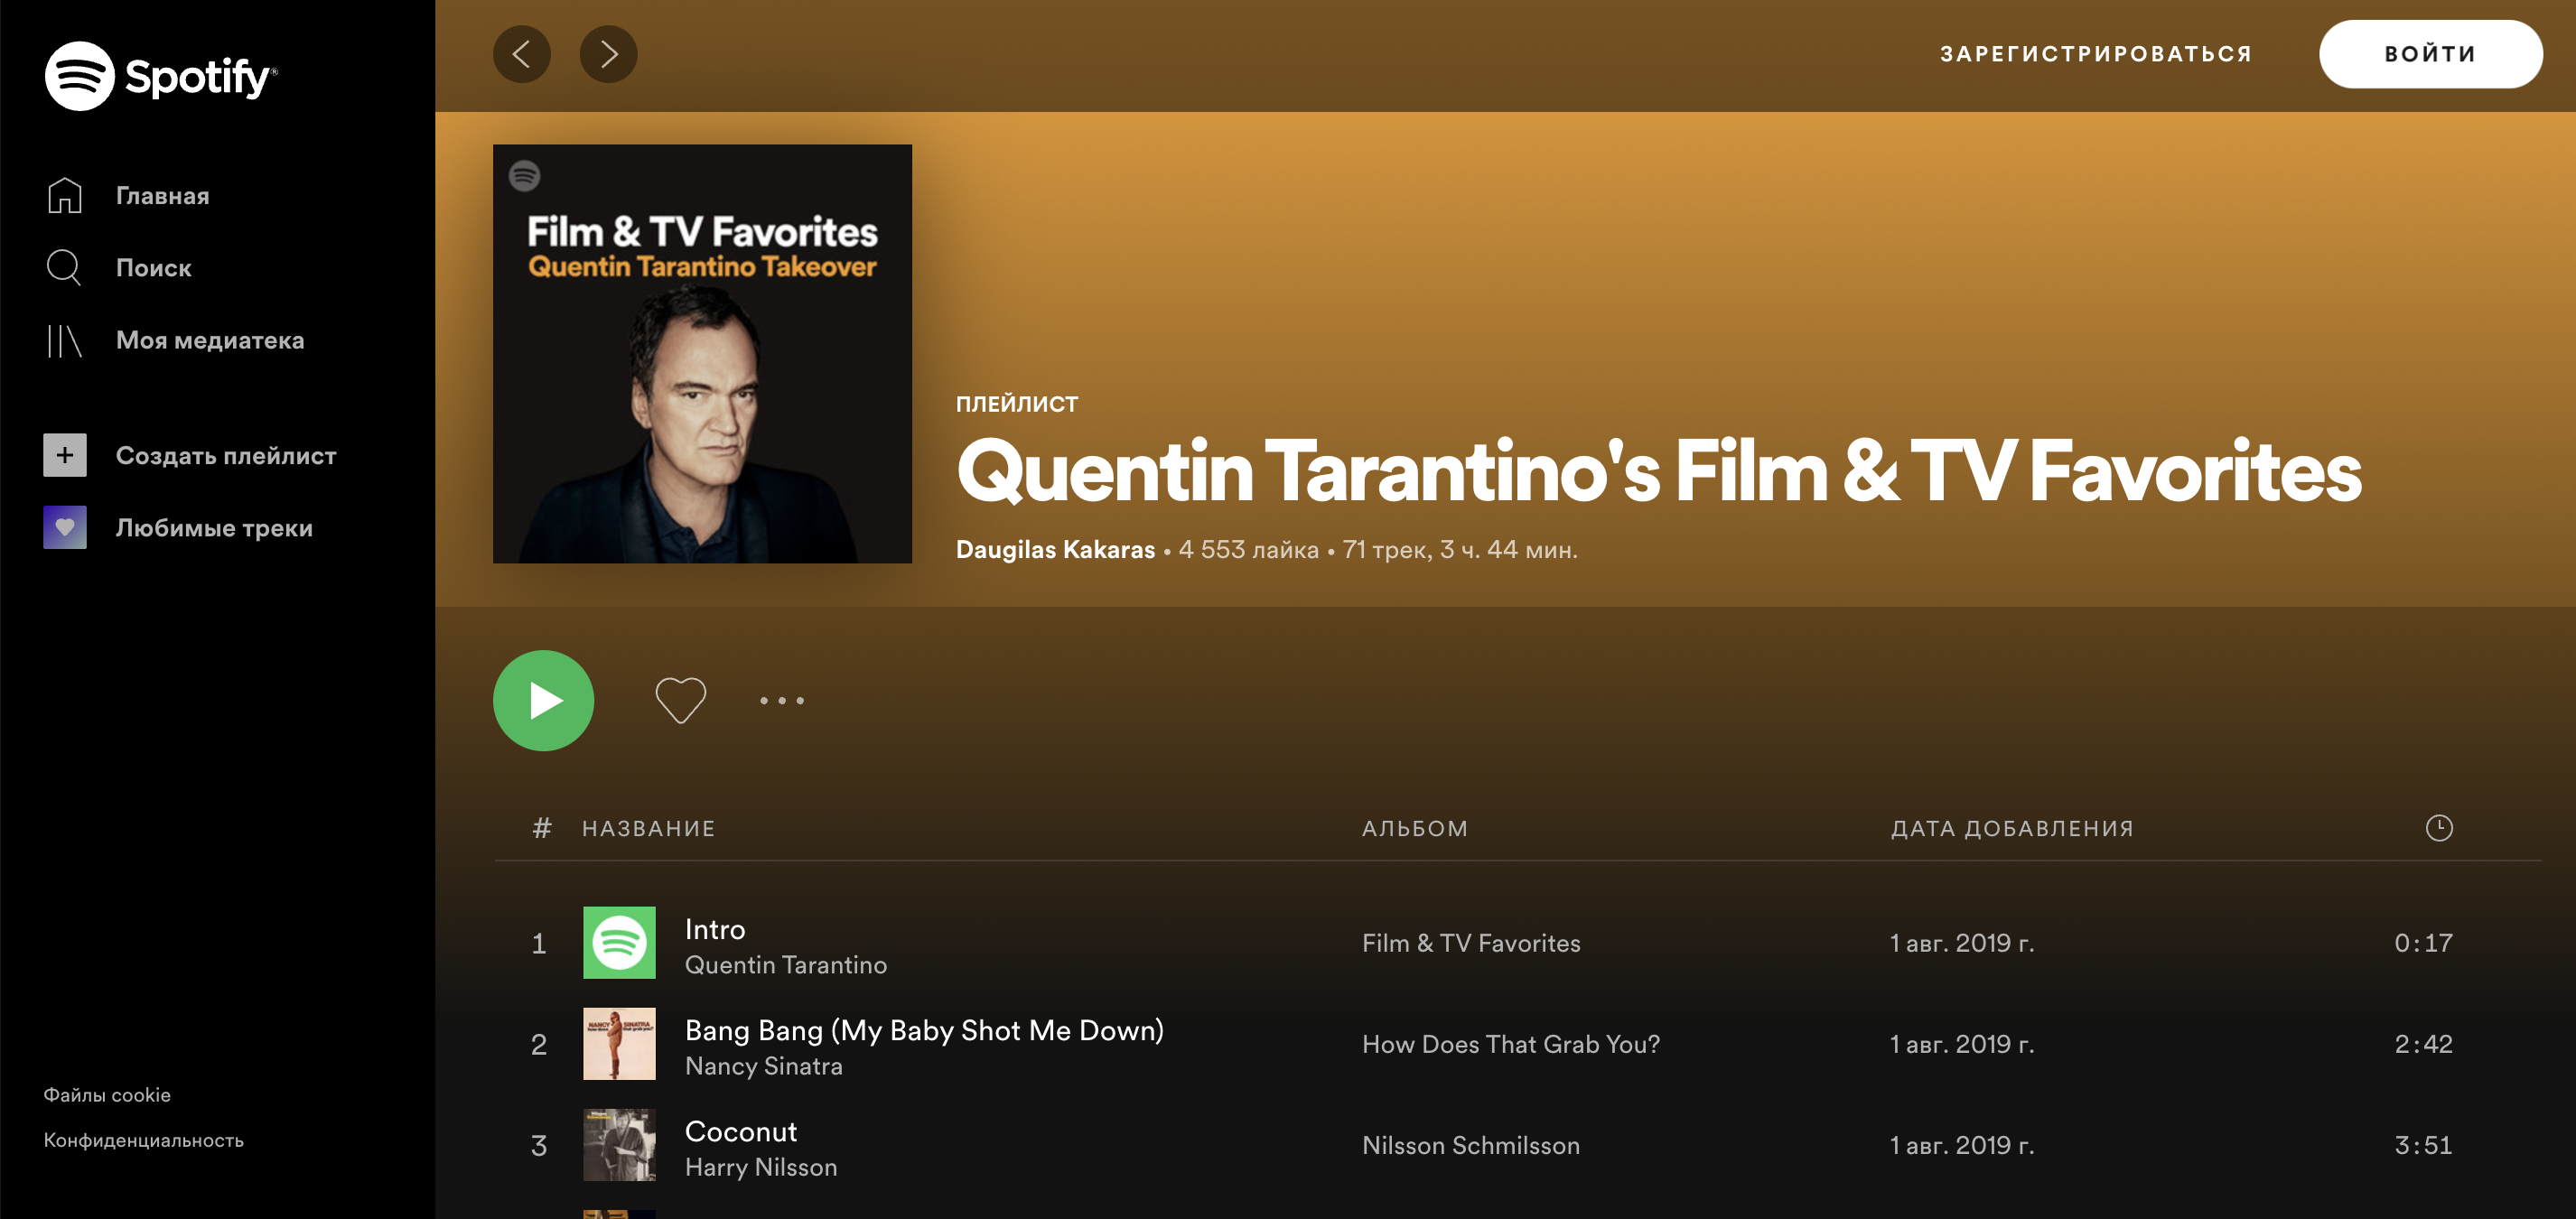Select Bang Bang (My Baby Shot Me Down)

[x=924, y=1030]
